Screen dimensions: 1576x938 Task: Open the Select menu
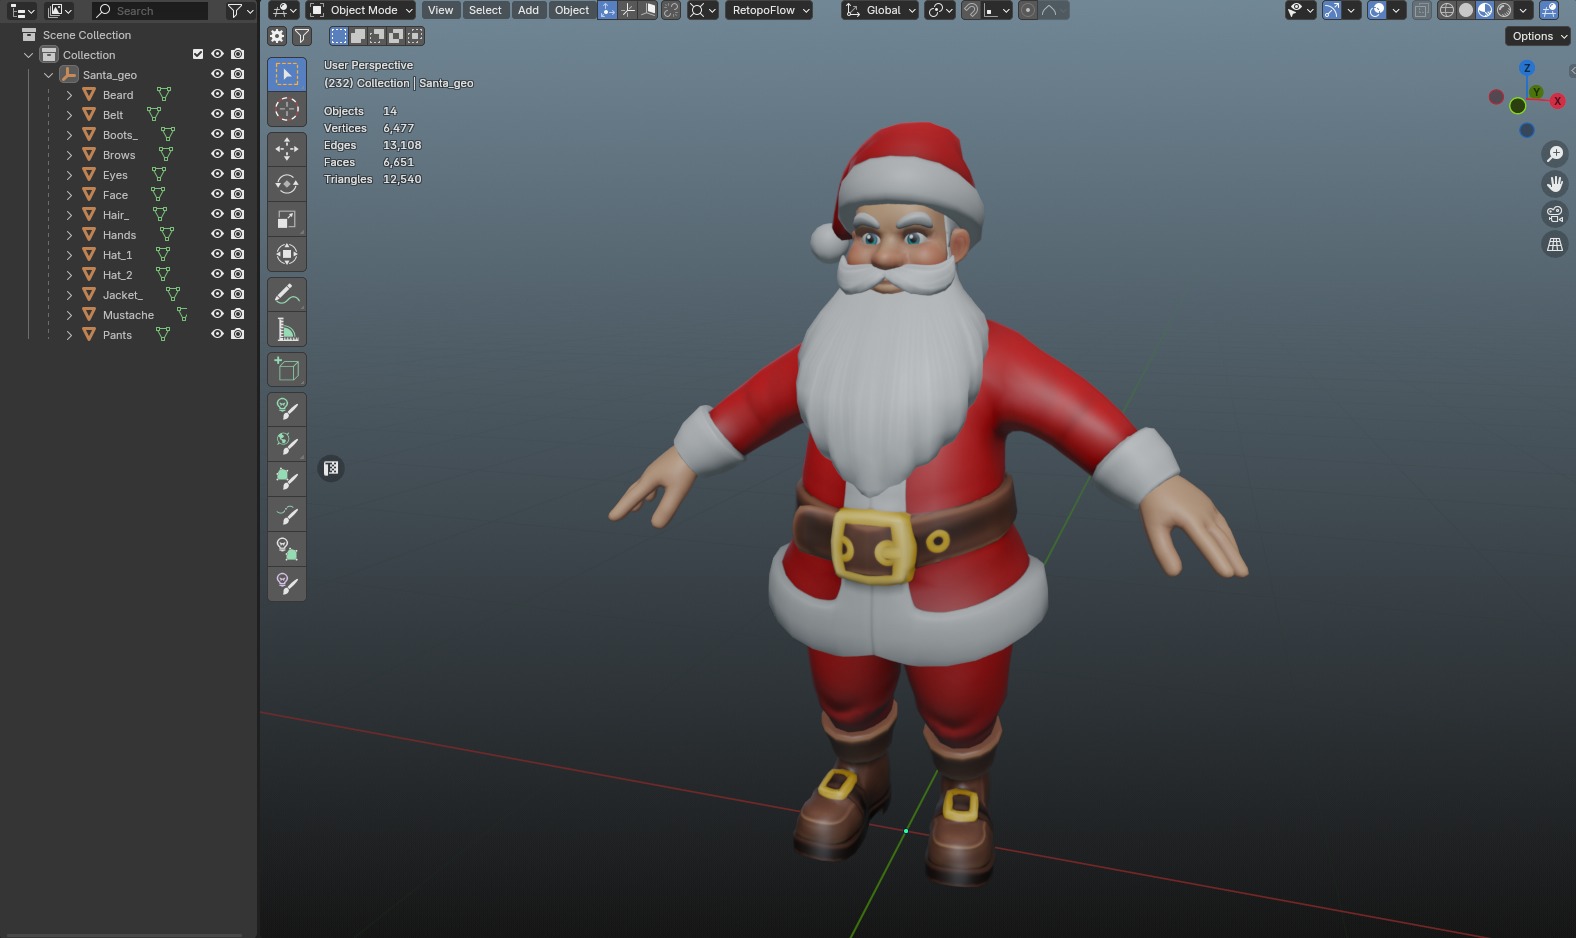click(x=485, y=10)
